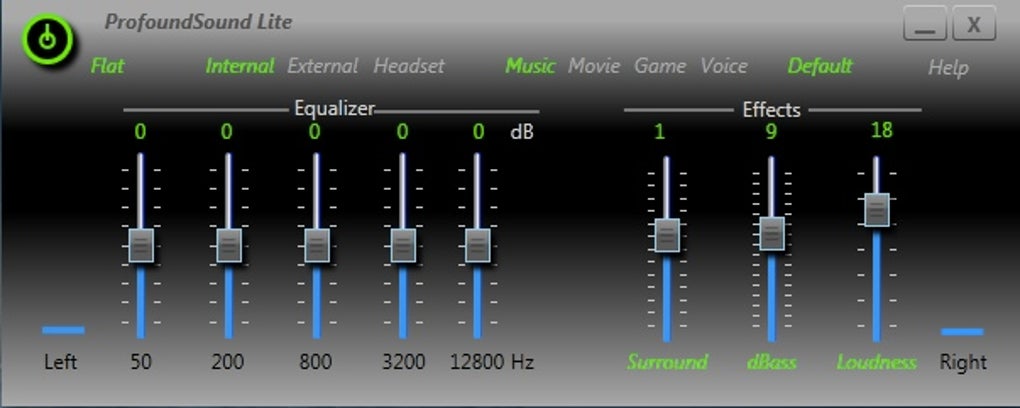Click the Surround value 1

[660, 132]
